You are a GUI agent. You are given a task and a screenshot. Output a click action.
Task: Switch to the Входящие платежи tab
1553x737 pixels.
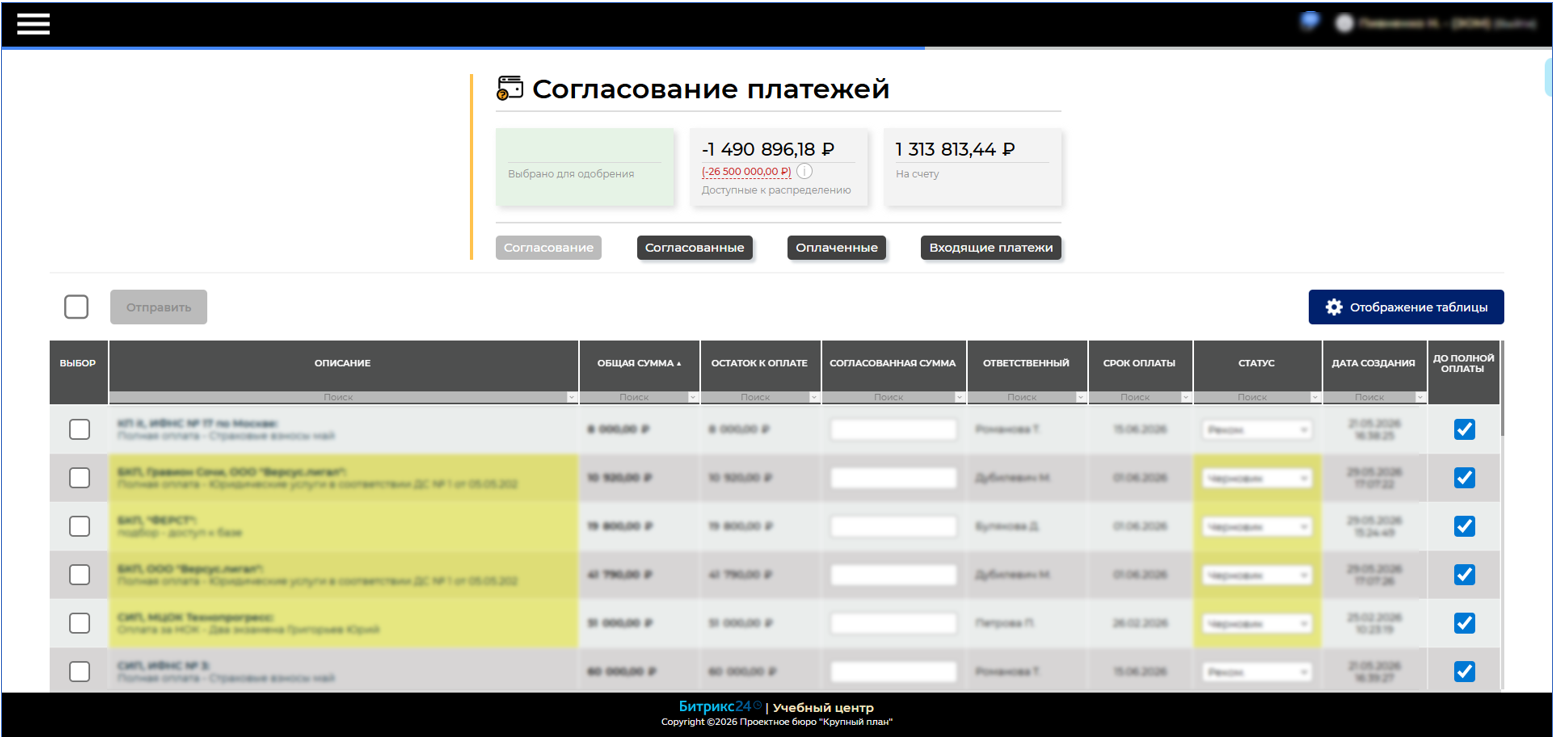point(991,247)
